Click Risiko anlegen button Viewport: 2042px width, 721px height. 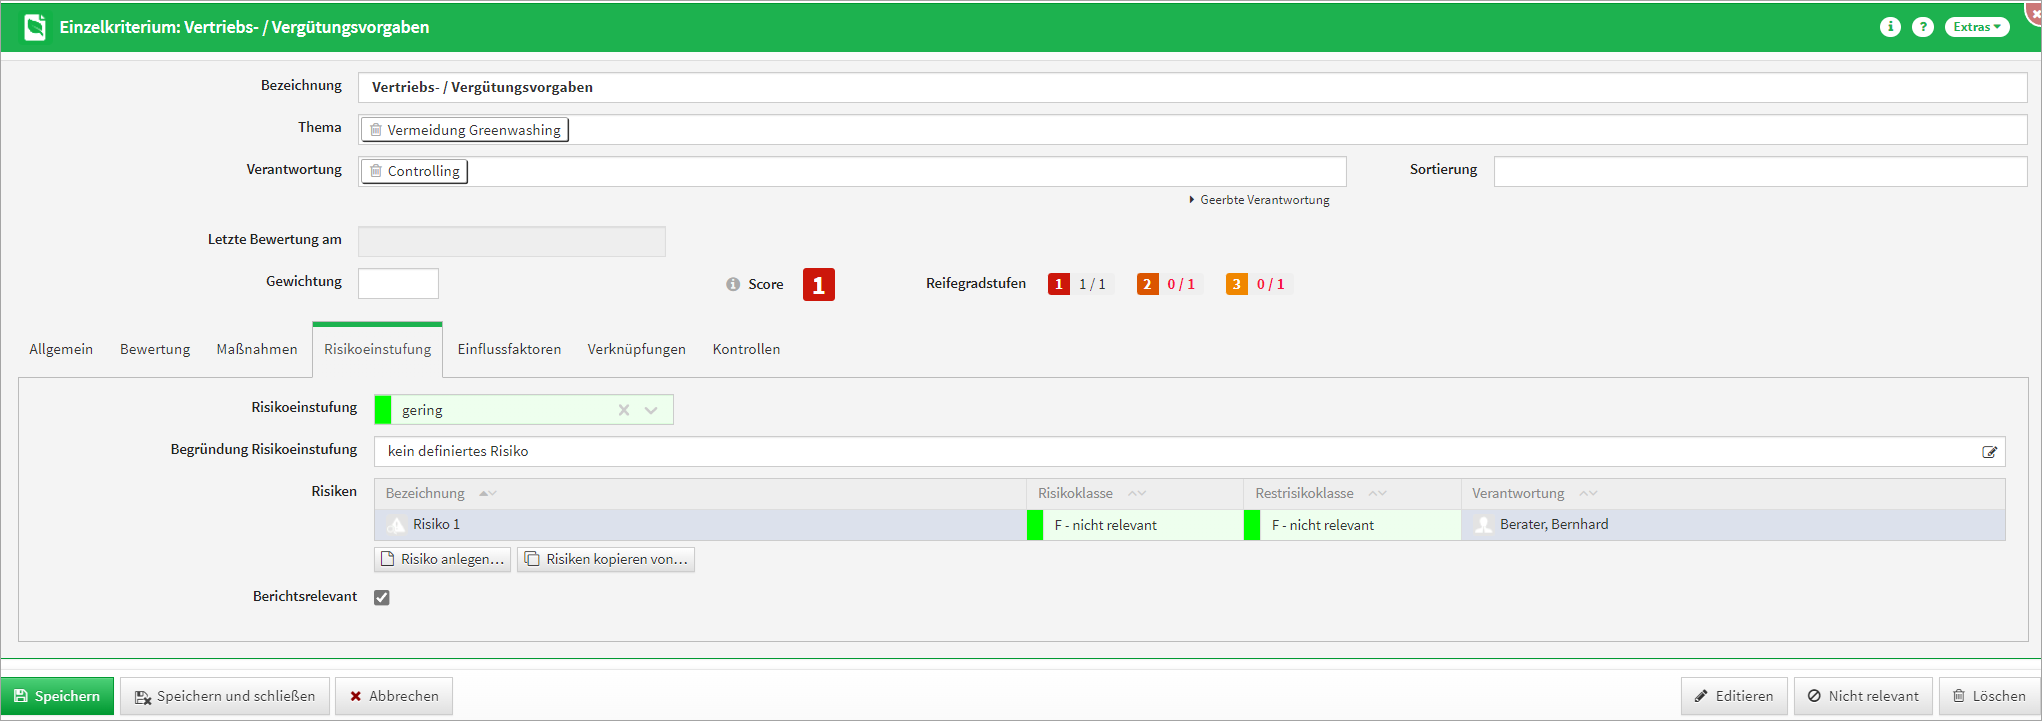(442, 559)
